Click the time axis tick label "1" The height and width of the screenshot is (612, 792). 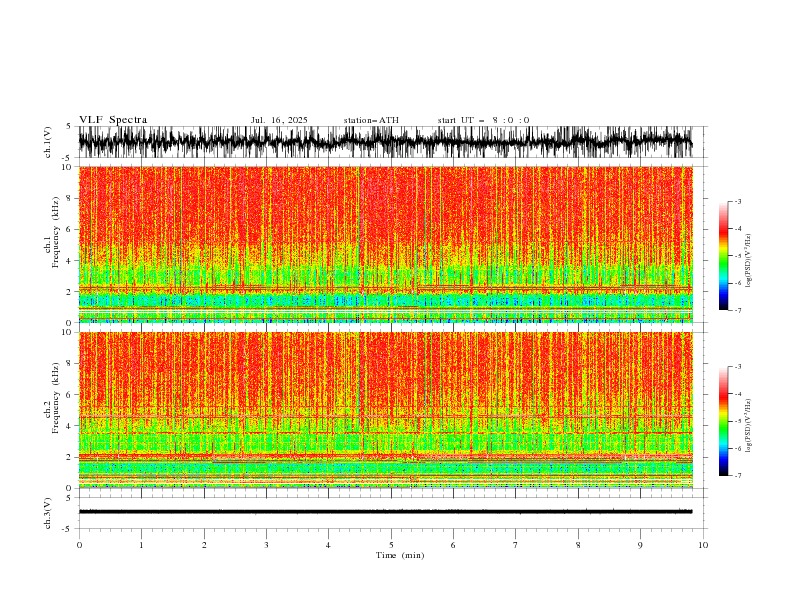point(141,545)
